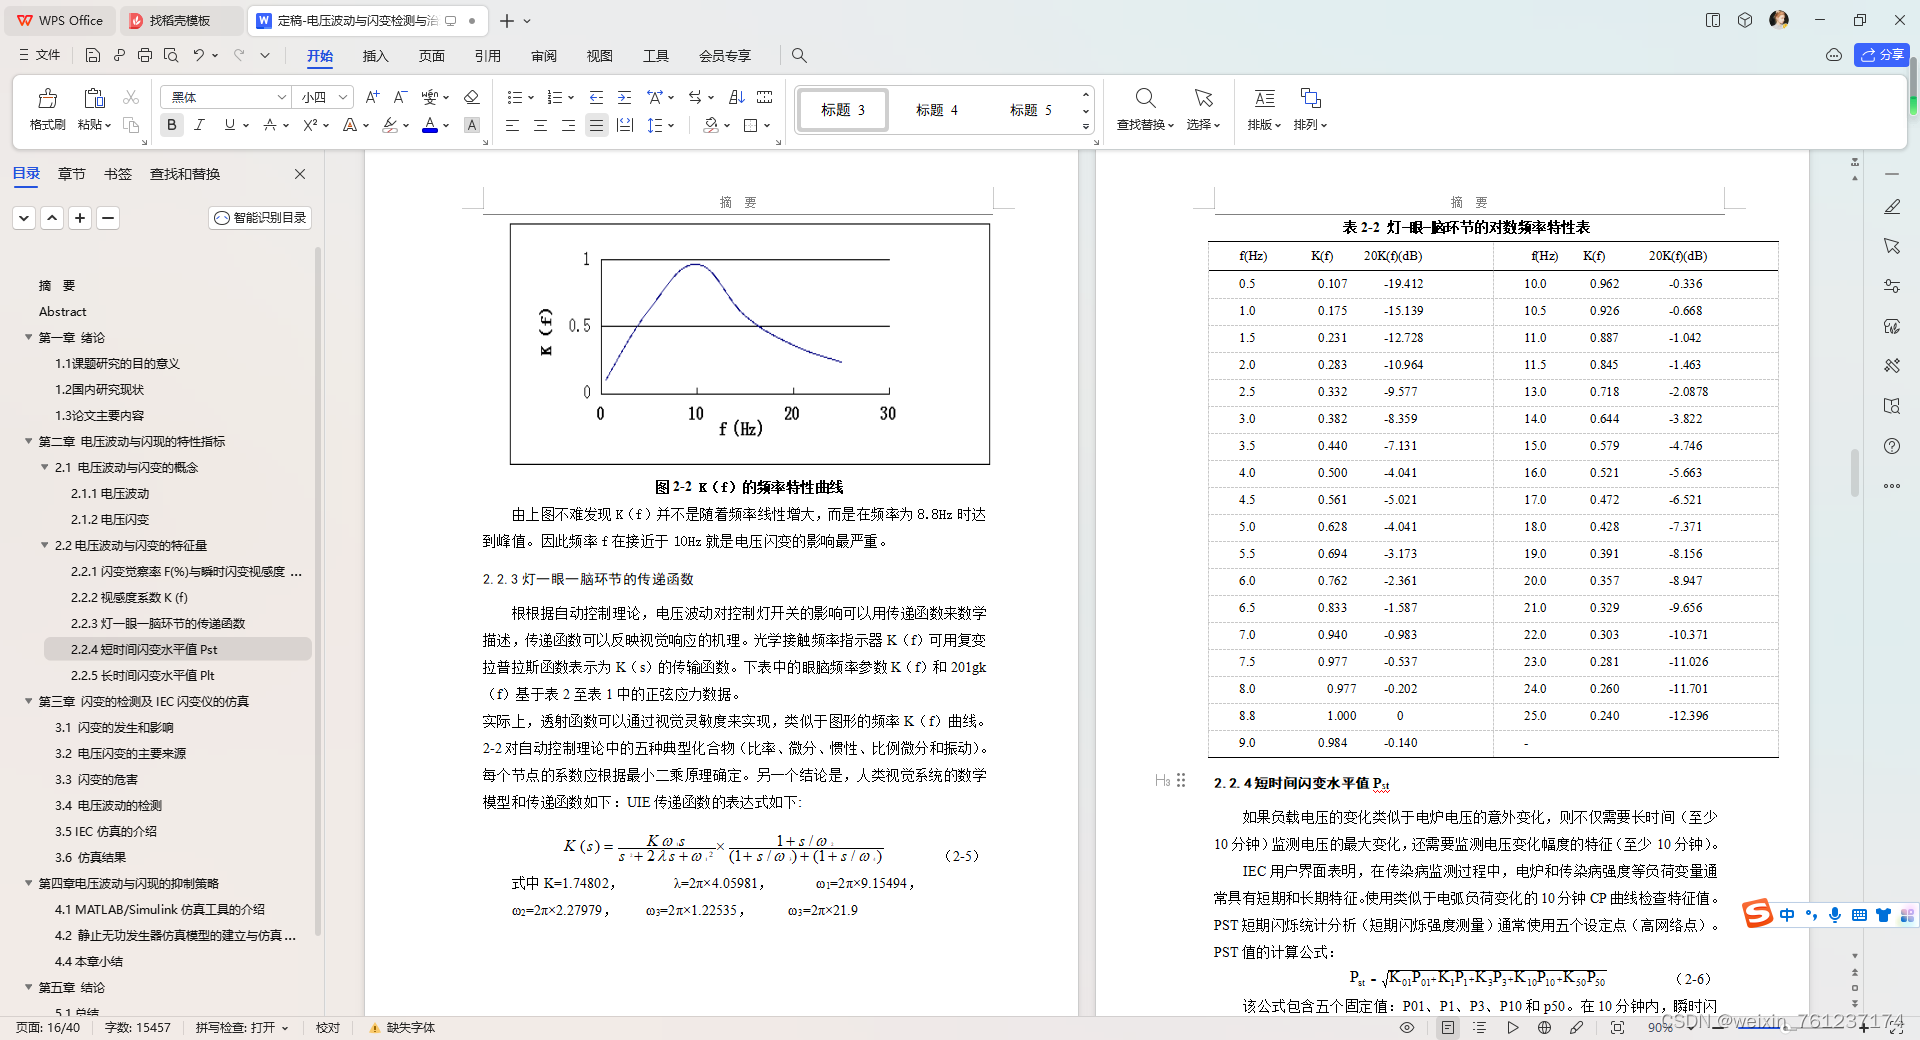Click the 找稻壳模板 window tab
Screen dimensions: 1920x1040
click(x=180, y=20)
